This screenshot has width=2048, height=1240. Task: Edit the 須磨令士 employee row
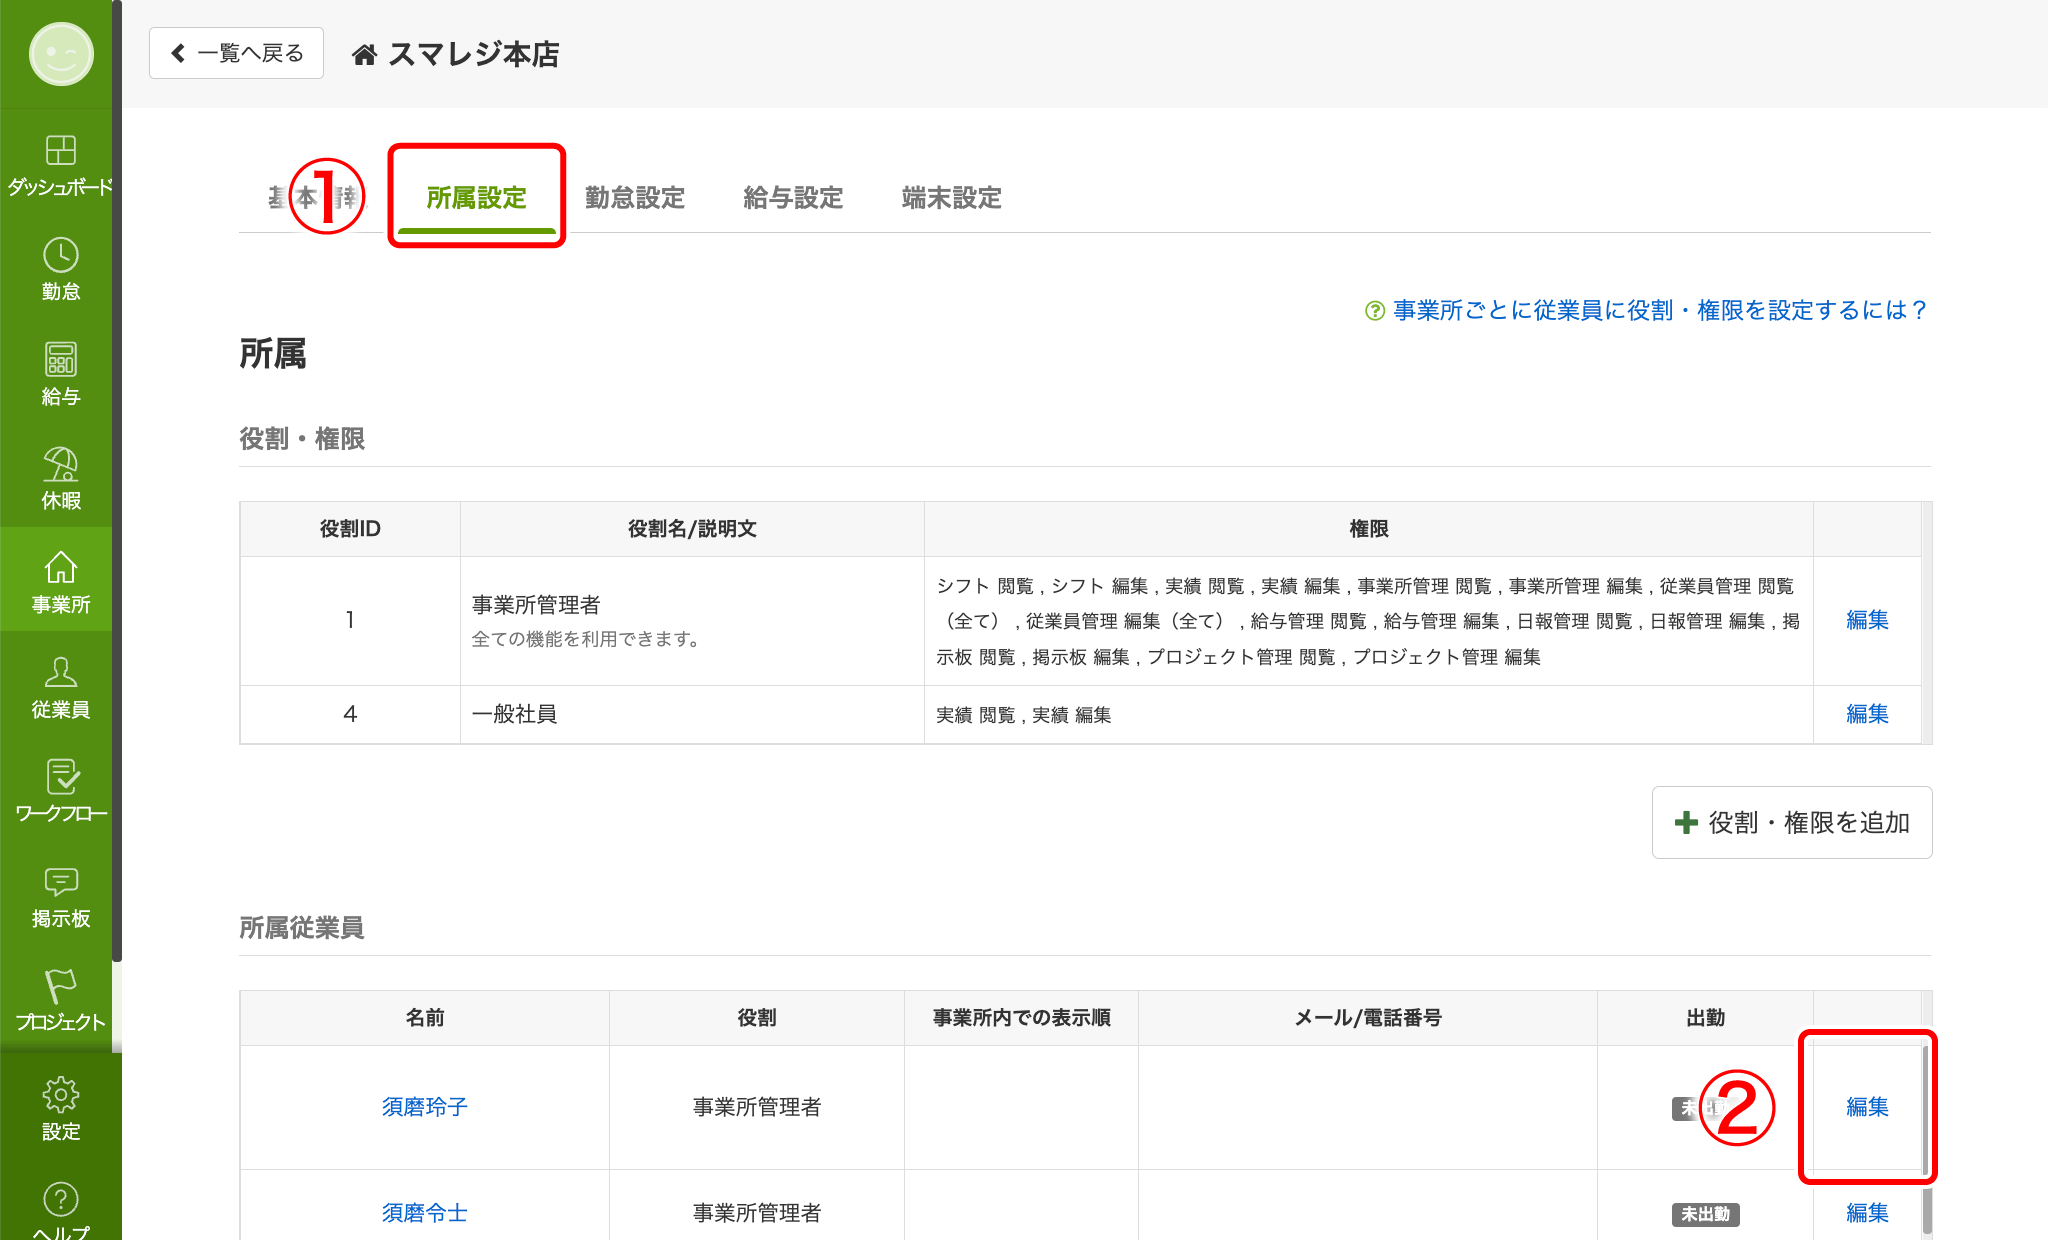(x=1867, y=1213)
